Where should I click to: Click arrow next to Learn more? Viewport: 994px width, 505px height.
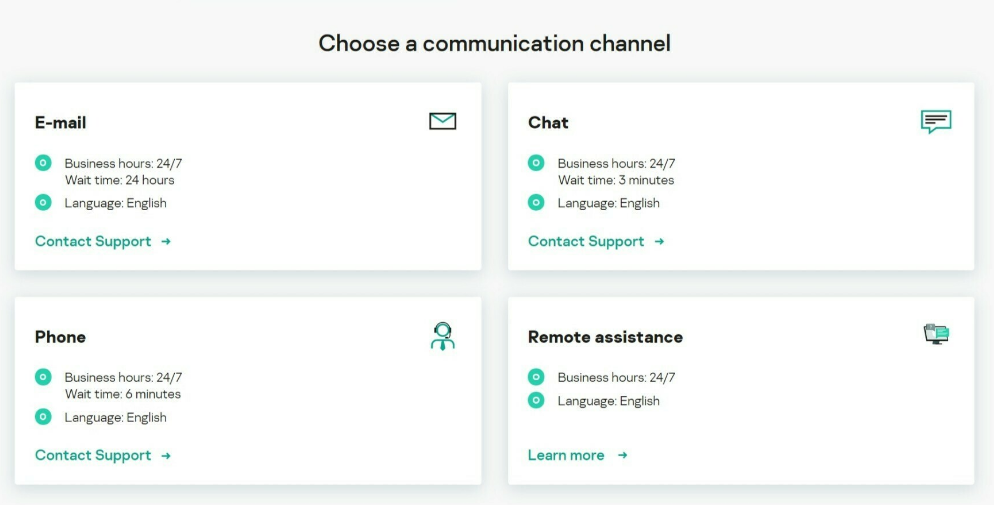coord(622,455)
